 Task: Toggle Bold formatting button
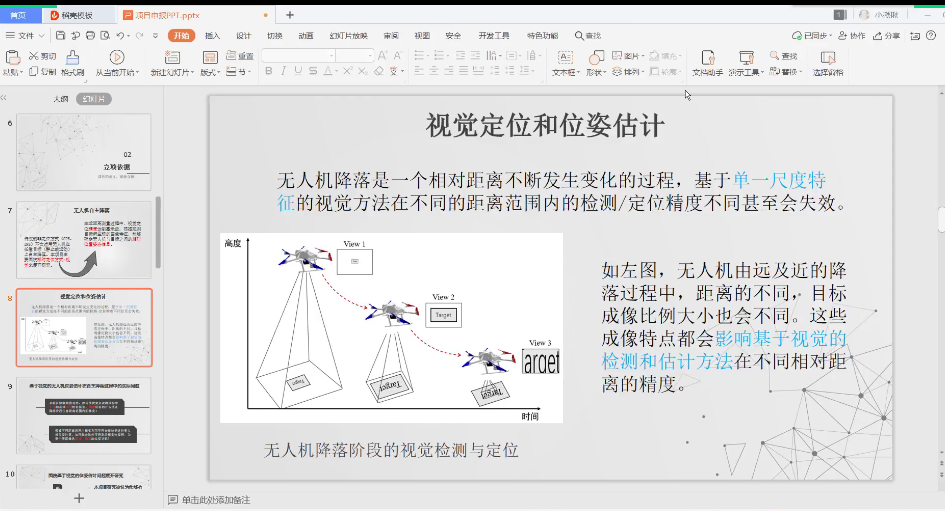point(269,71)
